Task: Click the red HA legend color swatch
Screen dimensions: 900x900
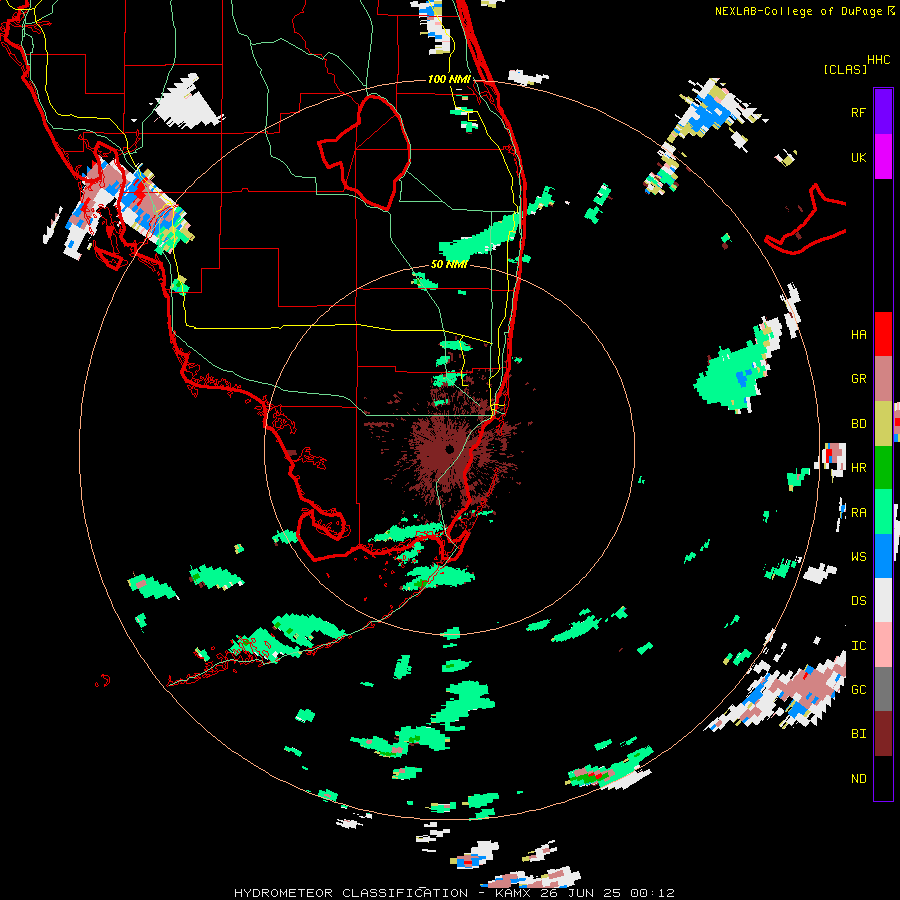Action: pos(883,334)
